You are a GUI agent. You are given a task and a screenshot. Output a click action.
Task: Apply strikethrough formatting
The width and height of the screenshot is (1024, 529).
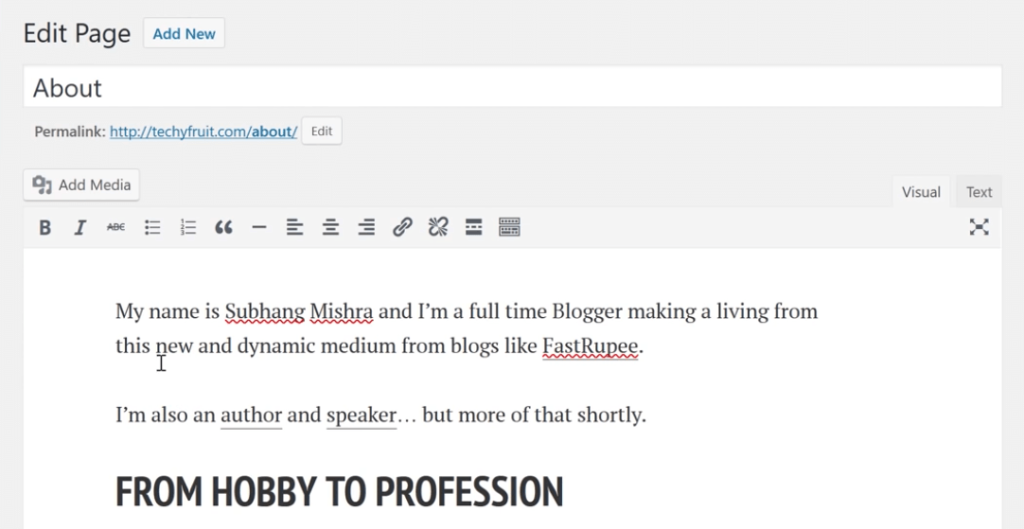(x=116, y=227)
